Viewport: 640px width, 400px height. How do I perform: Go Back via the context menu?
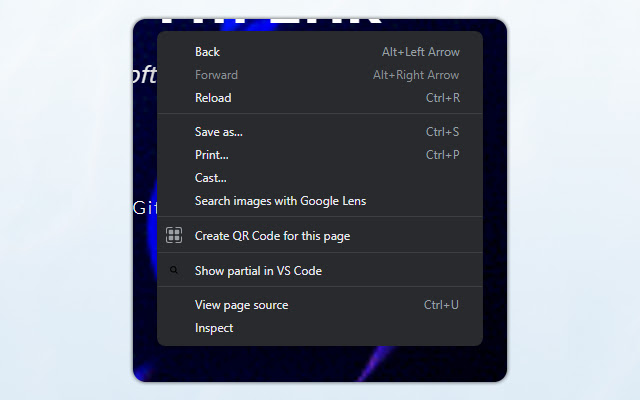coord(208,52)
